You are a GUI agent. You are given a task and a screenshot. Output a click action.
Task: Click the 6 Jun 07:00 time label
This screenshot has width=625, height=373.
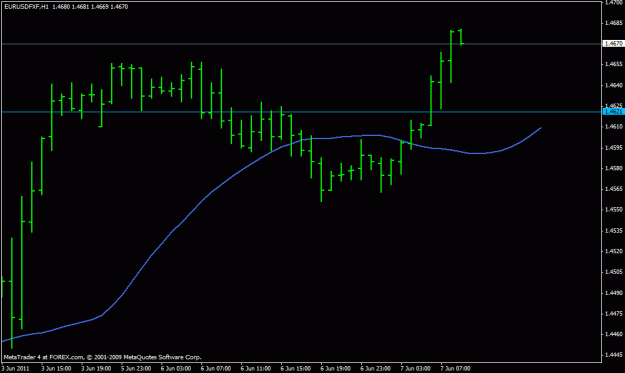click(216, 369)
